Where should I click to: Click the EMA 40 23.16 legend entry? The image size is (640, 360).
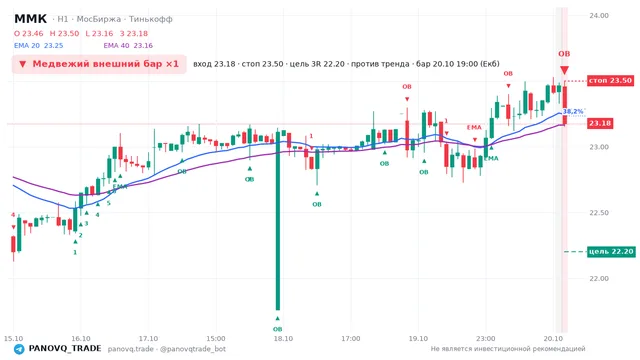click(128, 46)
